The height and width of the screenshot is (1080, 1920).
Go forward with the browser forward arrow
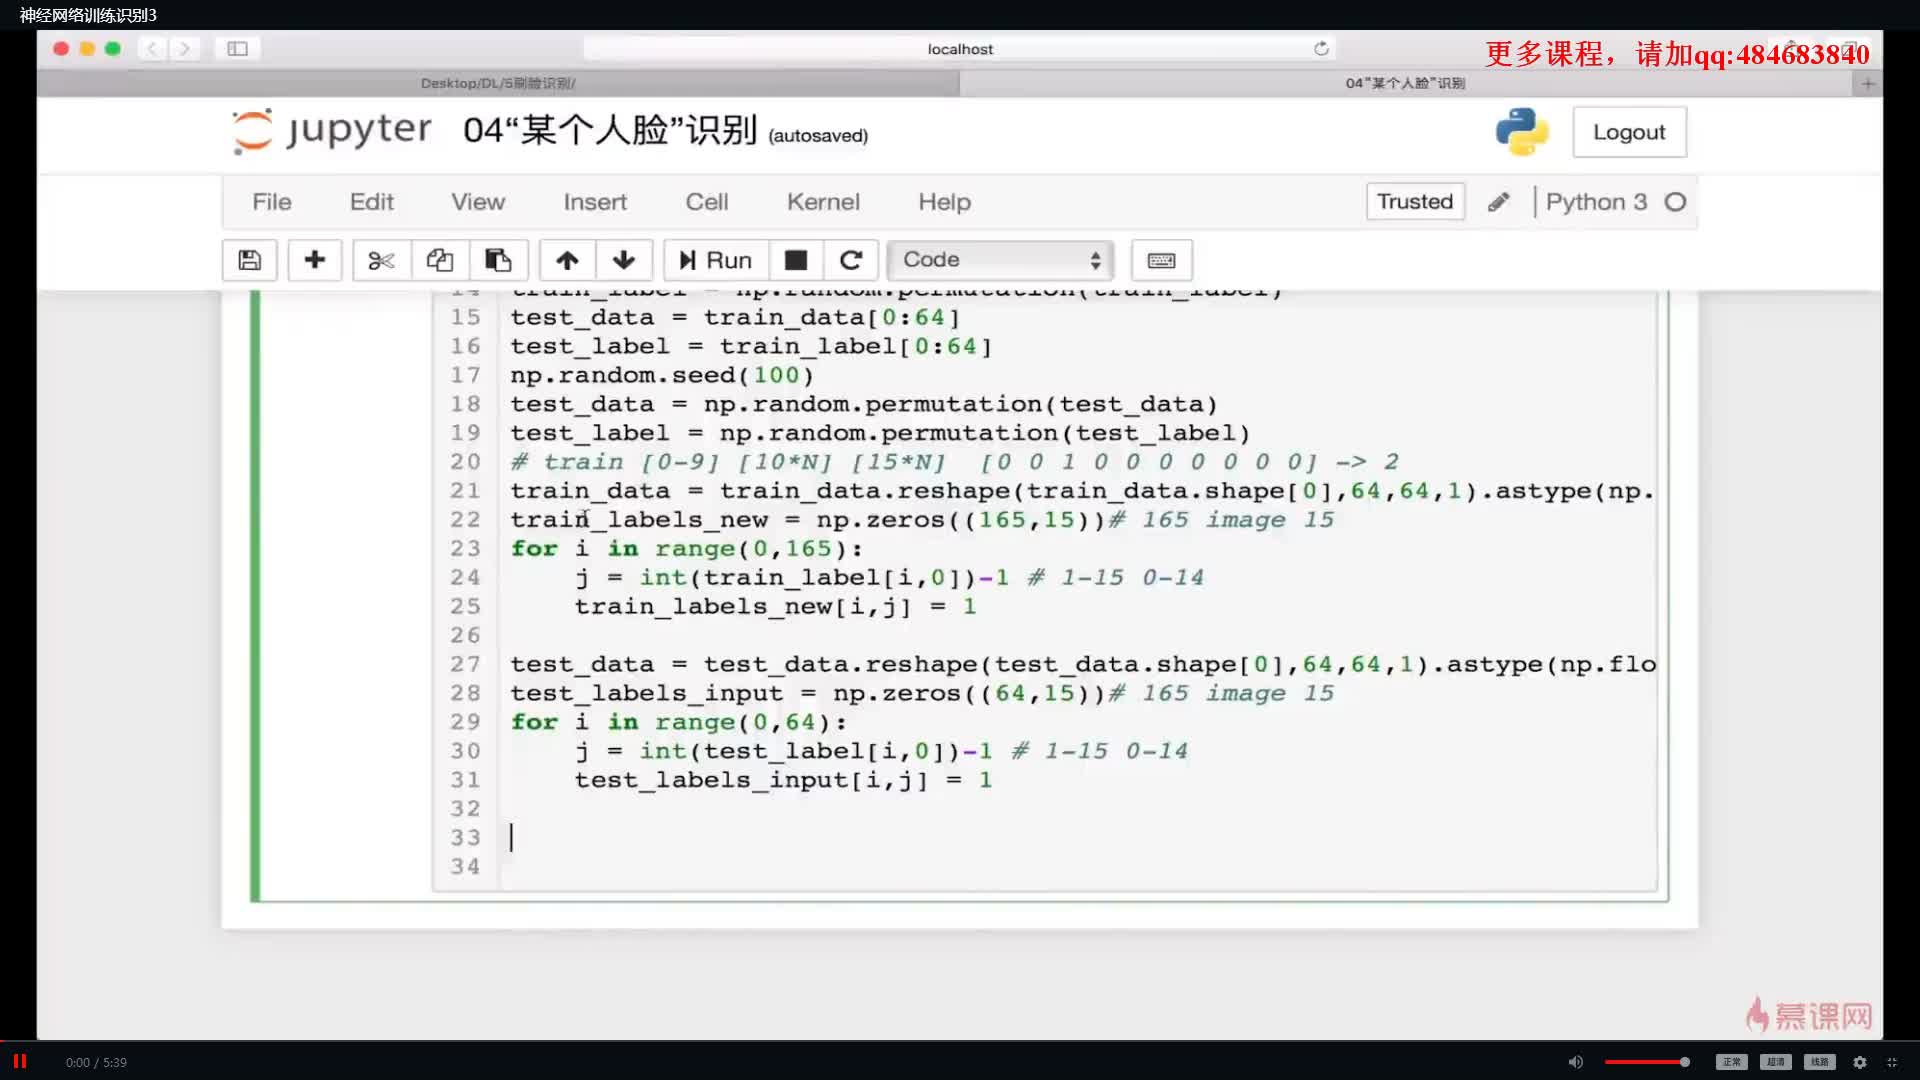(x=184, y=48)
